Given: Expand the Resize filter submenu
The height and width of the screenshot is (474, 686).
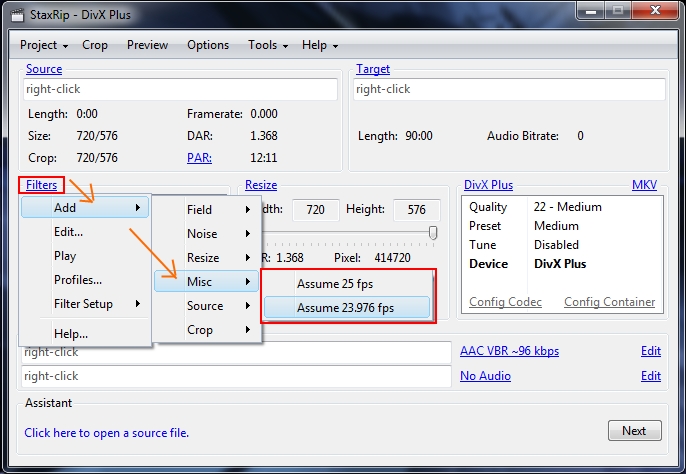Looking at the screenshot, I should coord(206,258).
